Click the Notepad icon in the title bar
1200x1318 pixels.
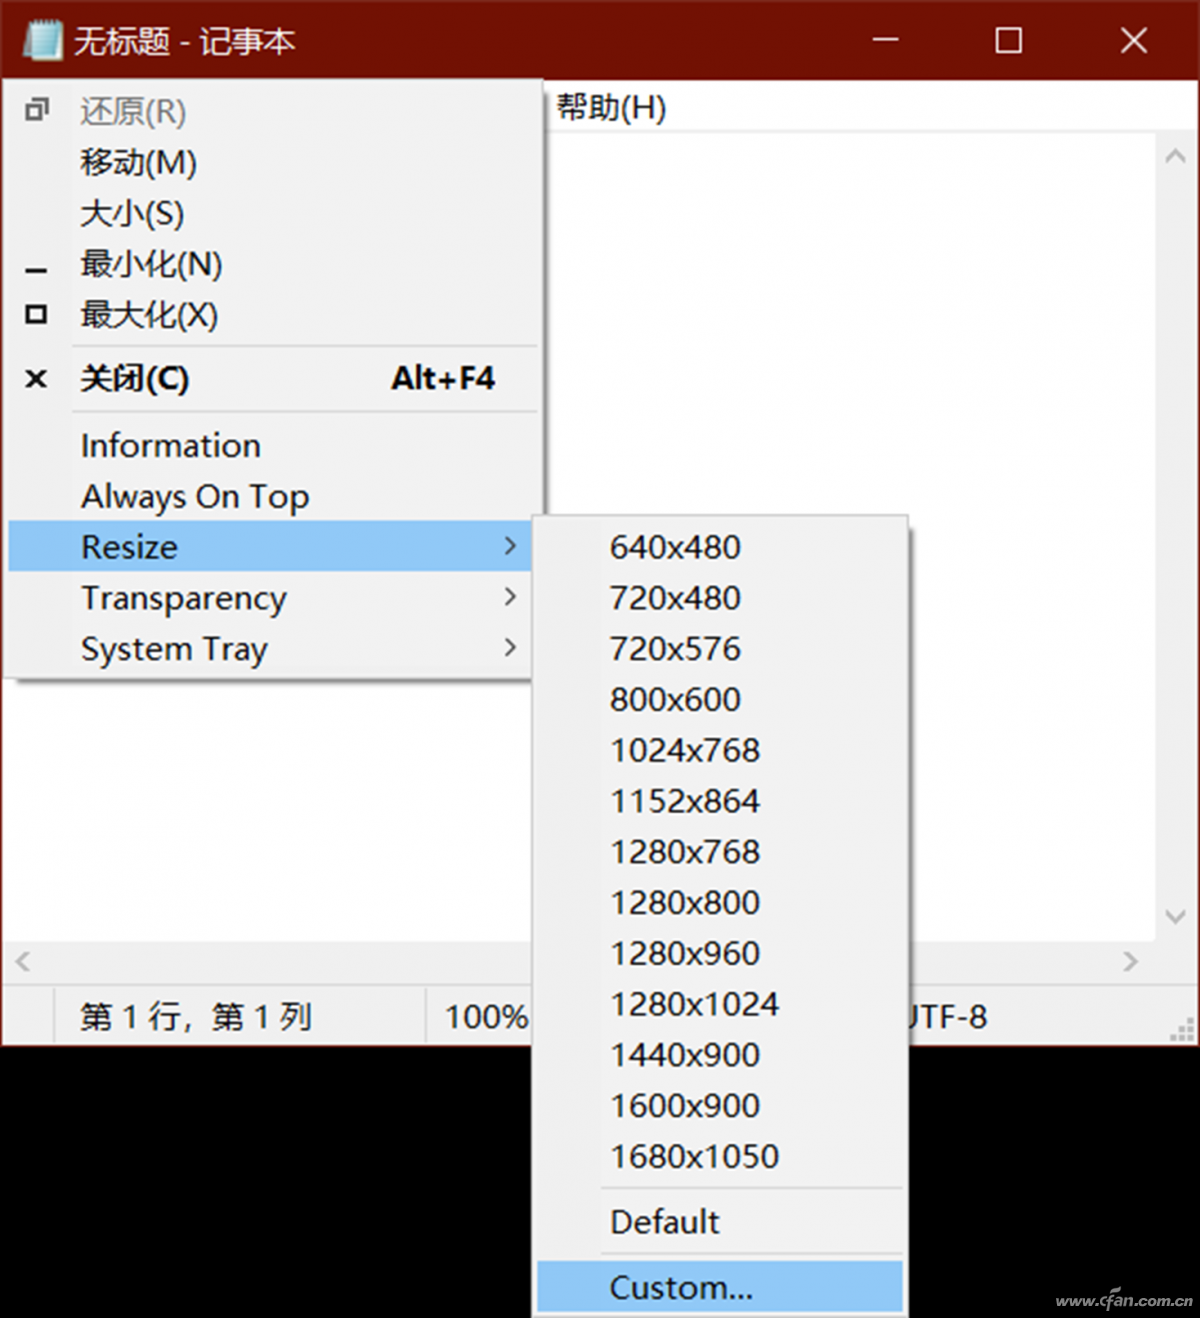point(42,40)
